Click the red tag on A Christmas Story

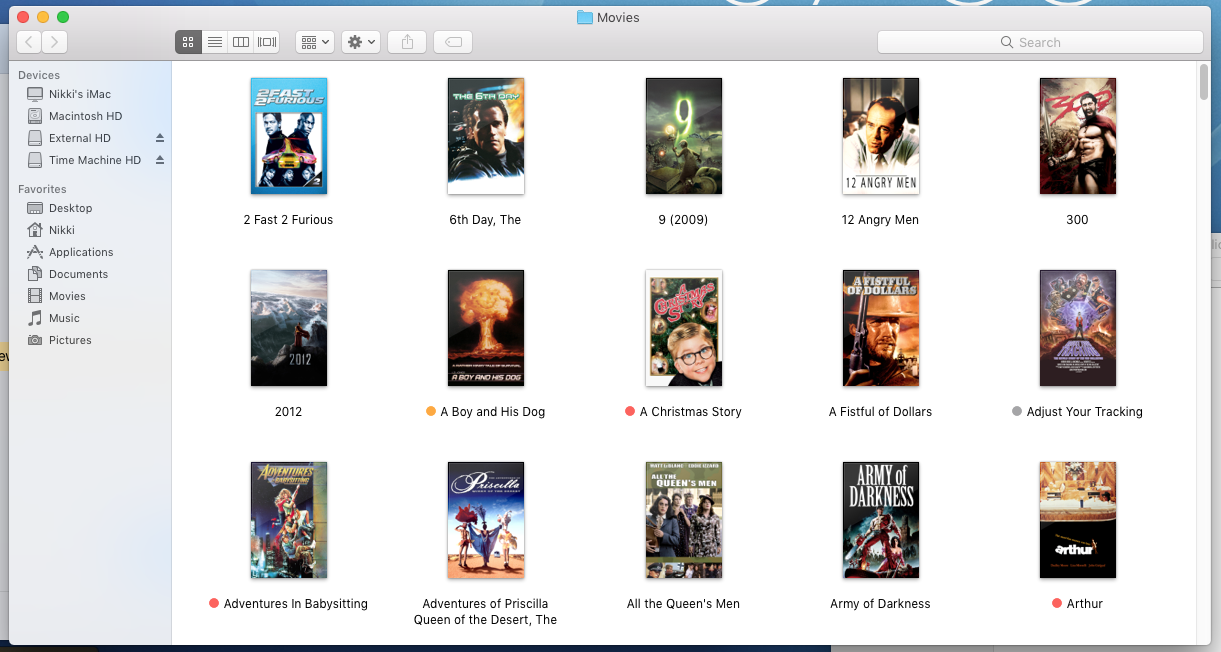coord(630,411)
